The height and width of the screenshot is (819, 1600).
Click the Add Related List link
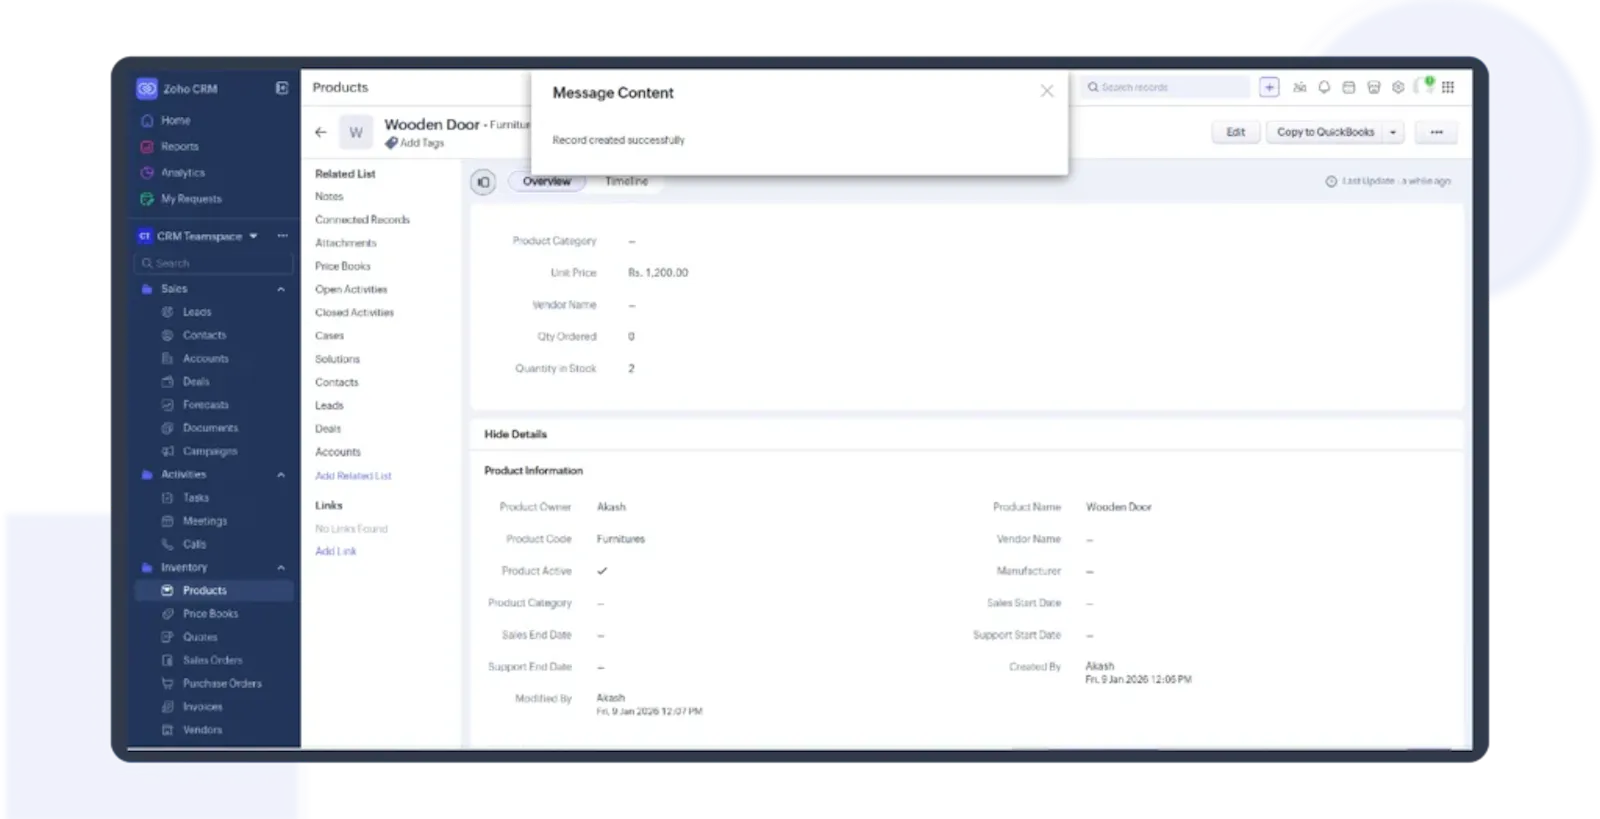click(353, 476)
